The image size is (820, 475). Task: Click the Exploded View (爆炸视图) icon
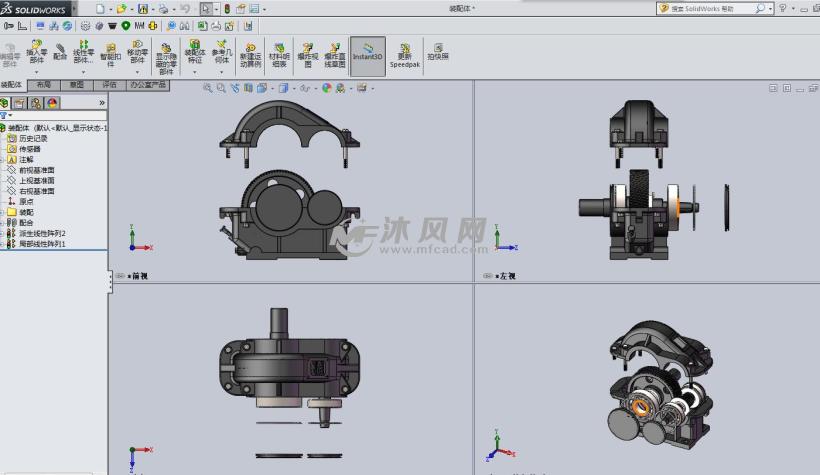307,54
